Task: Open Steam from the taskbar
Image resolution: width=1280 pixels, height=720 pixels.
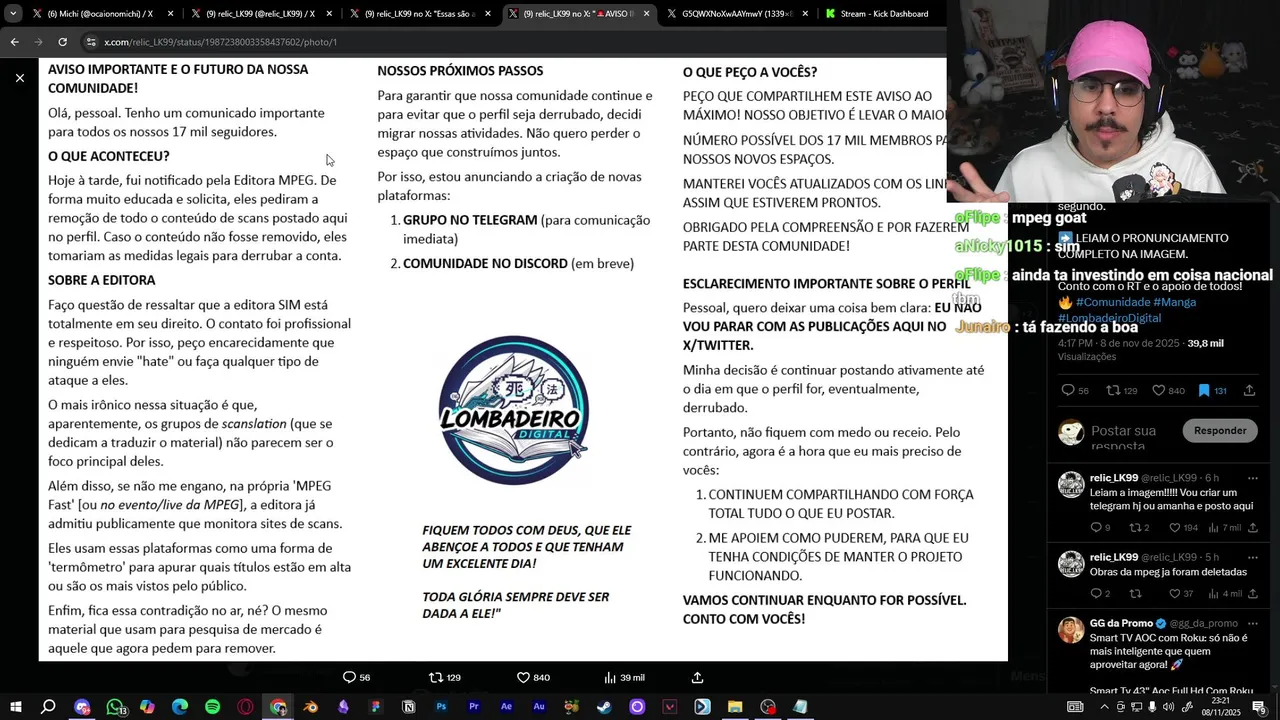Action: click(x=604, y=707)
